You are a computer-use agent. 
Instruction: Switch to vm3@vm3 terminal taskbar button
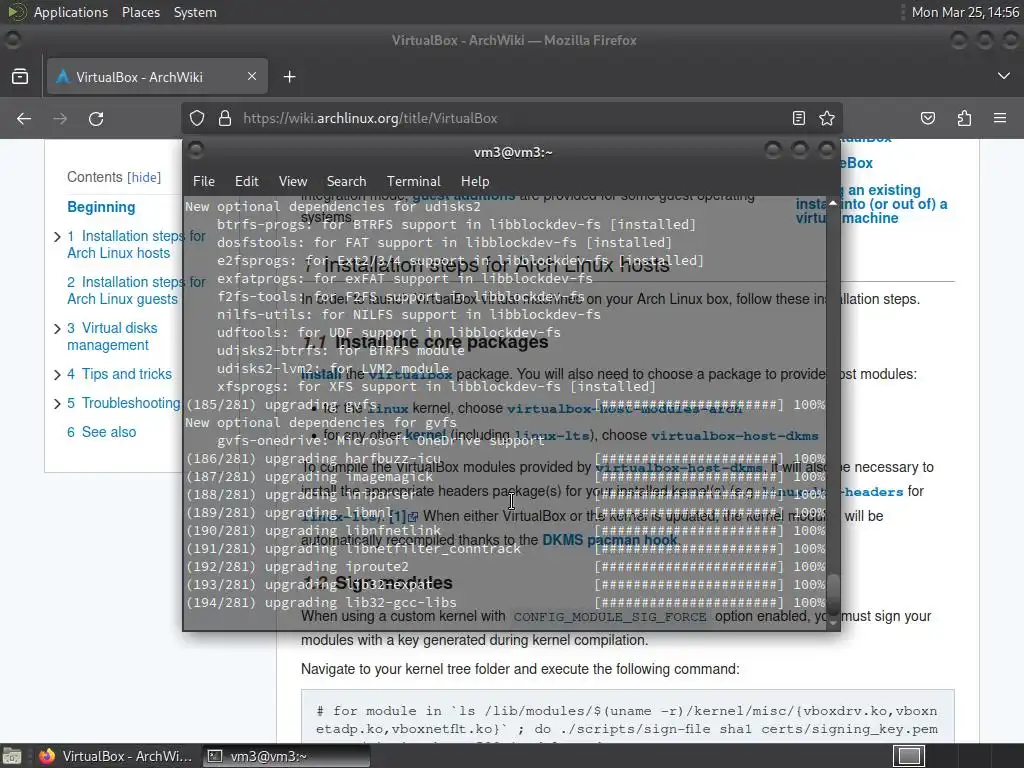coord(286,756)
